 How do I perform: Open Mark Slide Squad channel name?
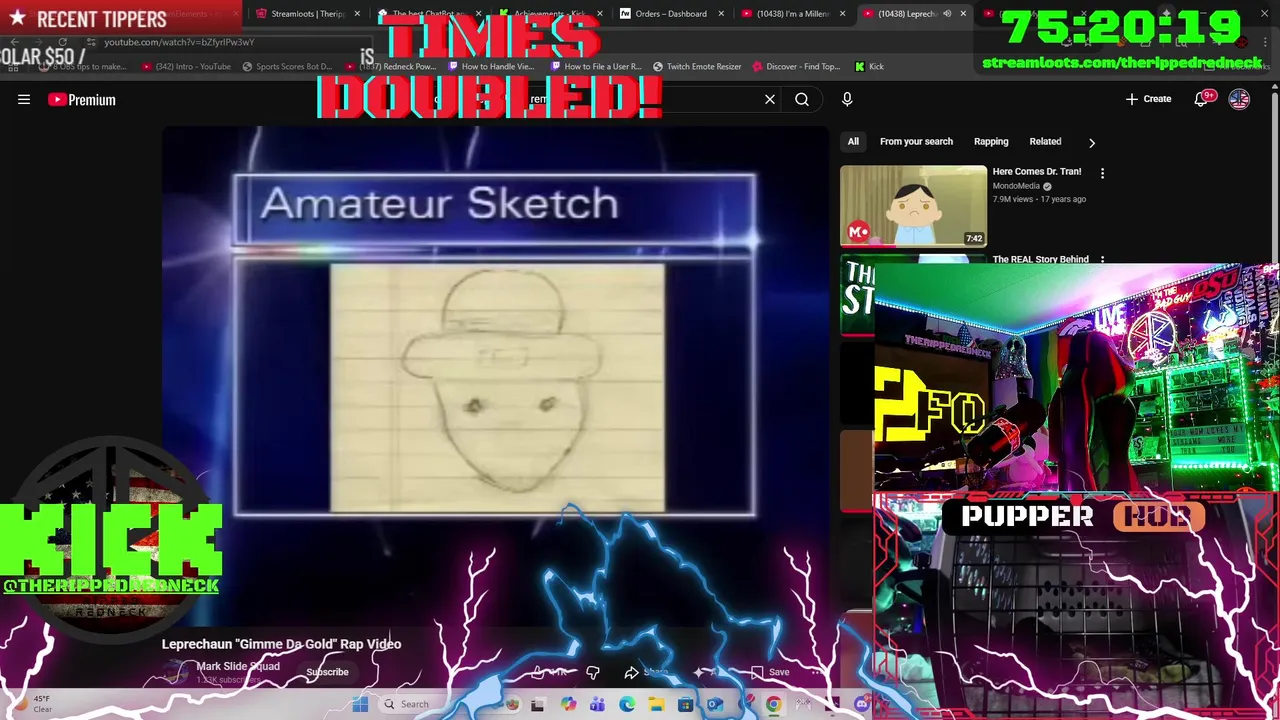[x=238, y=666]
